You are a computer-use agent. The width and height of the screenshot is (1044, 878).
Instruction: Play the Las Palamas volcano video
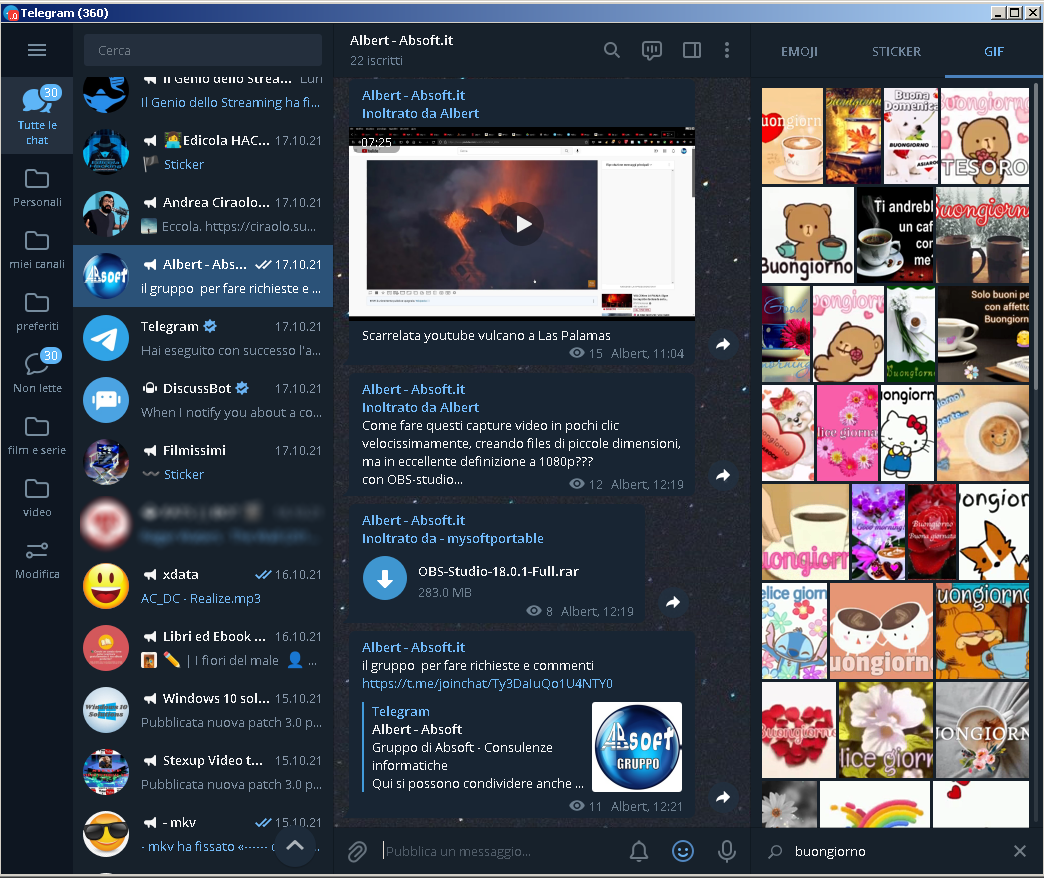point(522,224)
